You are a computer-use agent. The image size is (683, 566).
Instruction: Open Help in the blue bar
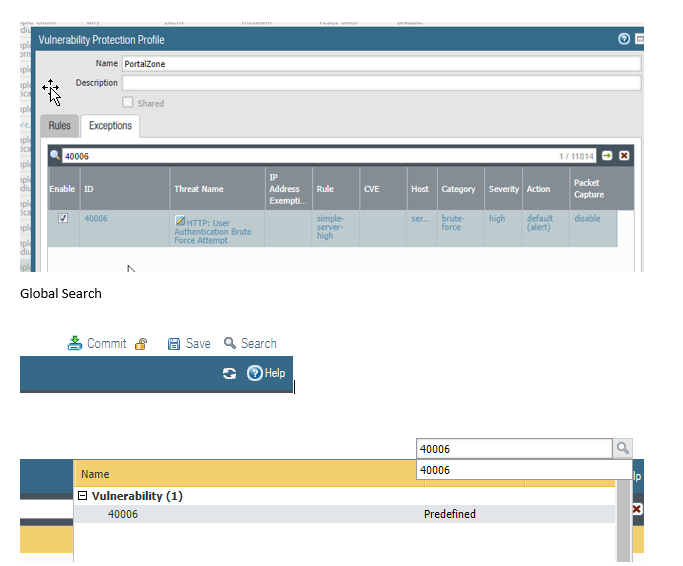click(x=266, y=373)
